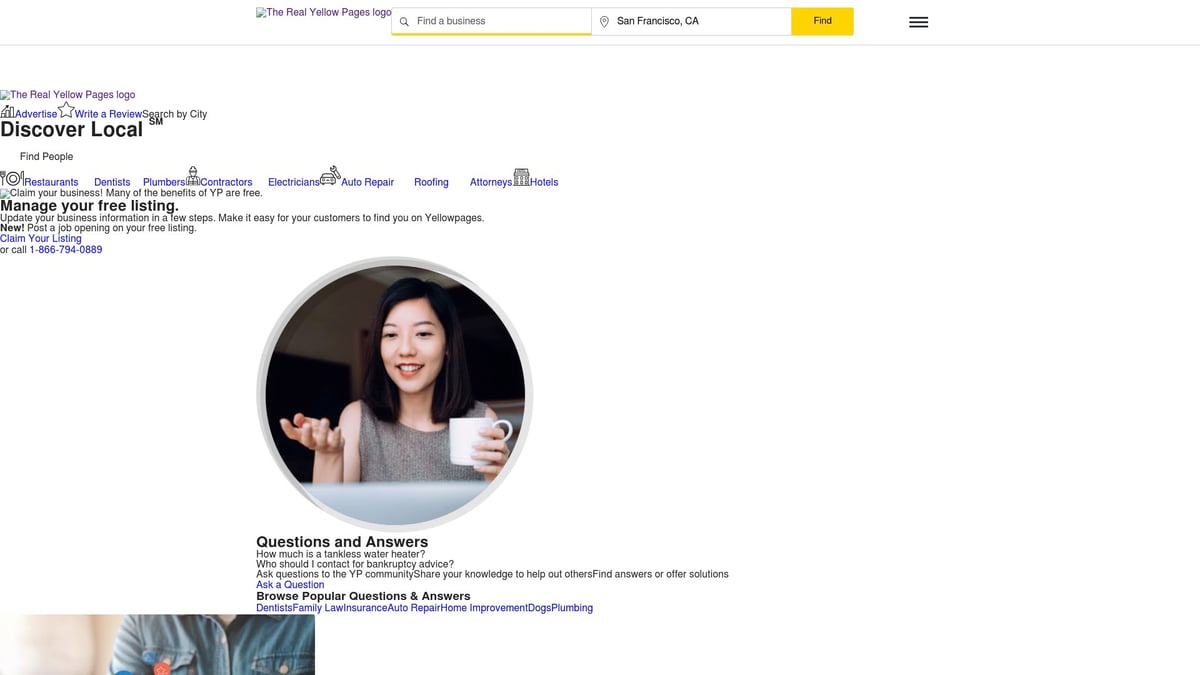Open the Home Improvement questions link
Image resolution: width=1200 pixels, height=675 pixels.
pyautogui.click(x=484, y=608)
